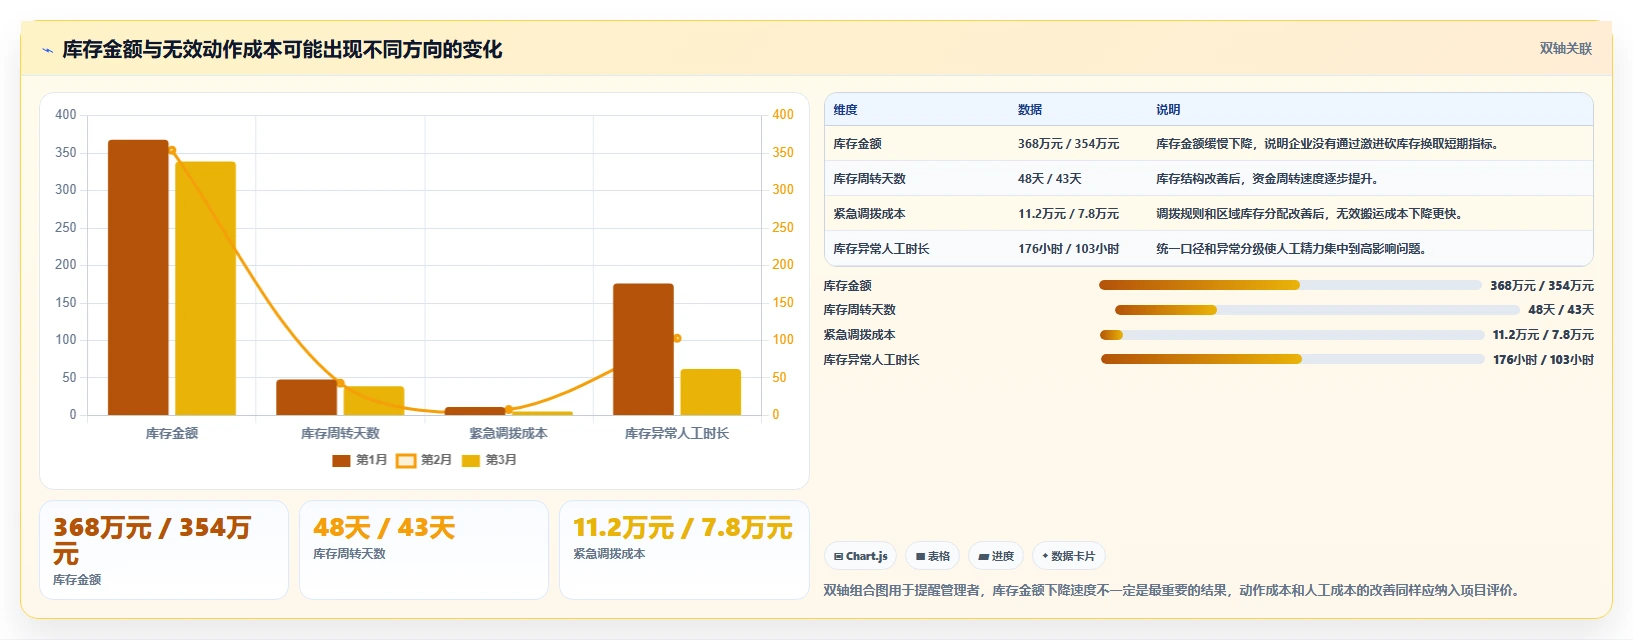Click the 库存异常人工时长 progress bar
The width and height of the screenshot is (1633, 640).
(x=1293, y=359)
